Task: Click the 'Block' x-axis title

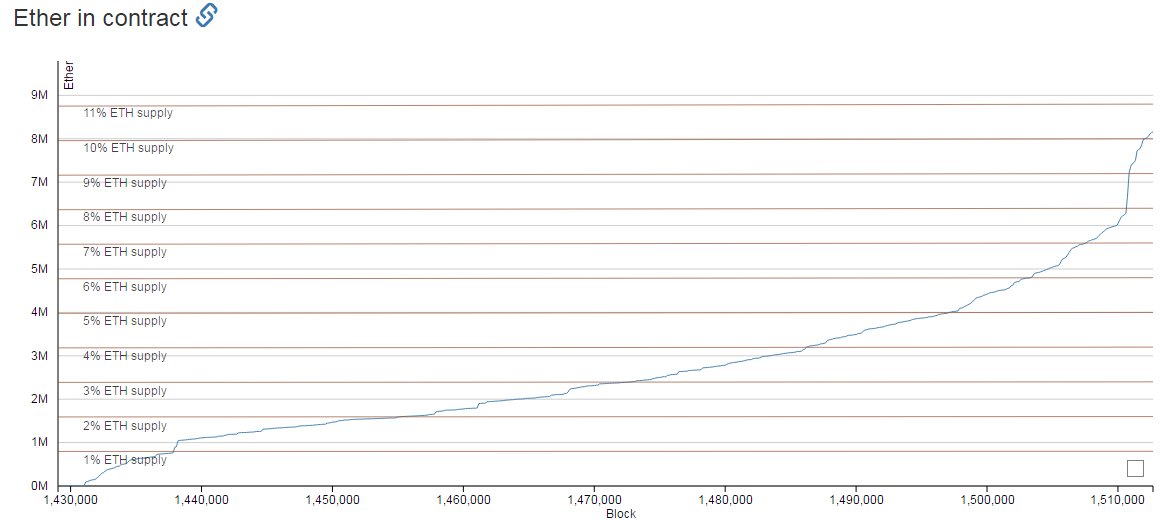Action: point(621,514)
